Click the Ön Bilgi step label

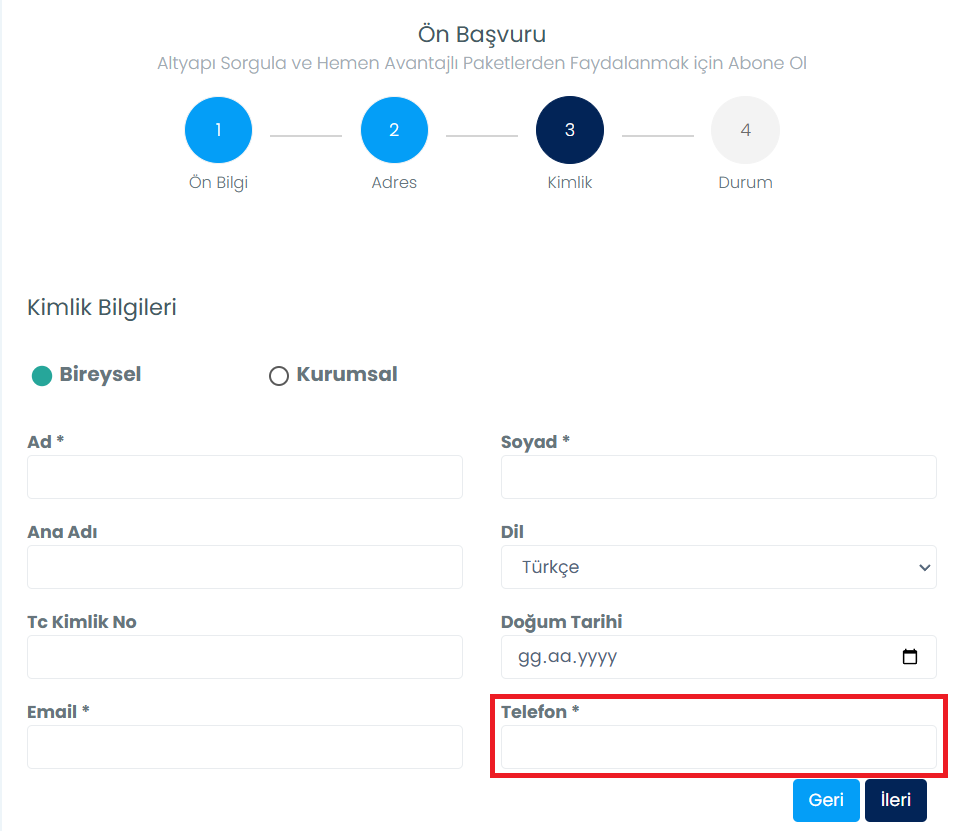tap(218, 183)
